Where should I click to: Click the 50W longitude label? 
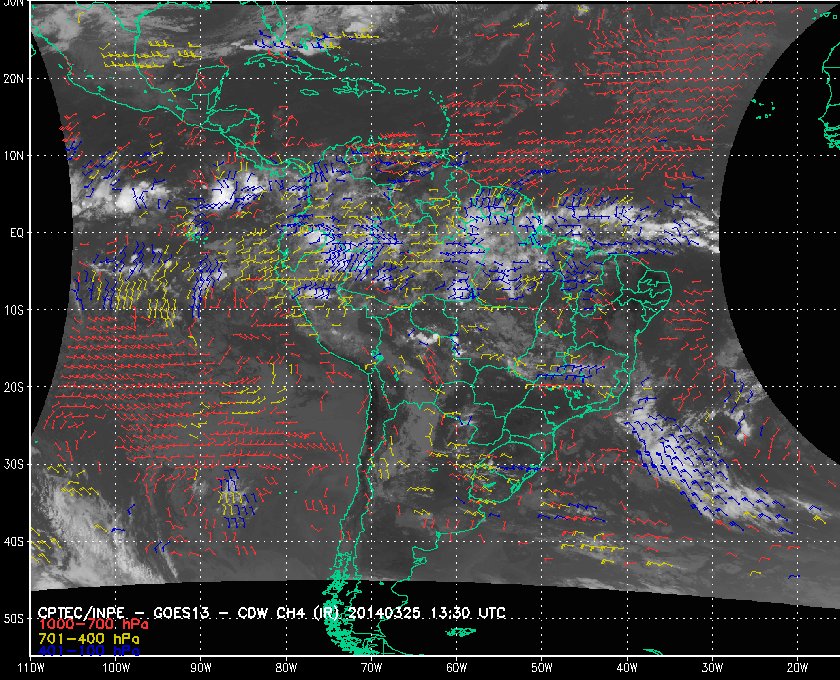542,668
